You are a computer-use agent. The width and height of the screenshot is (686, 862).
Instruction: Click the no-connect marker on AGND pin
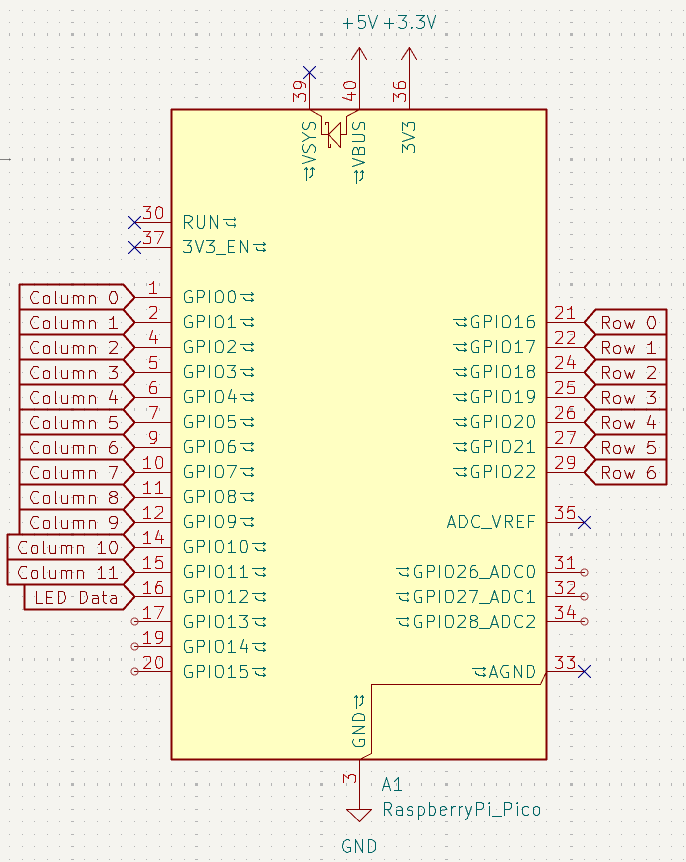tap(585, 671)
